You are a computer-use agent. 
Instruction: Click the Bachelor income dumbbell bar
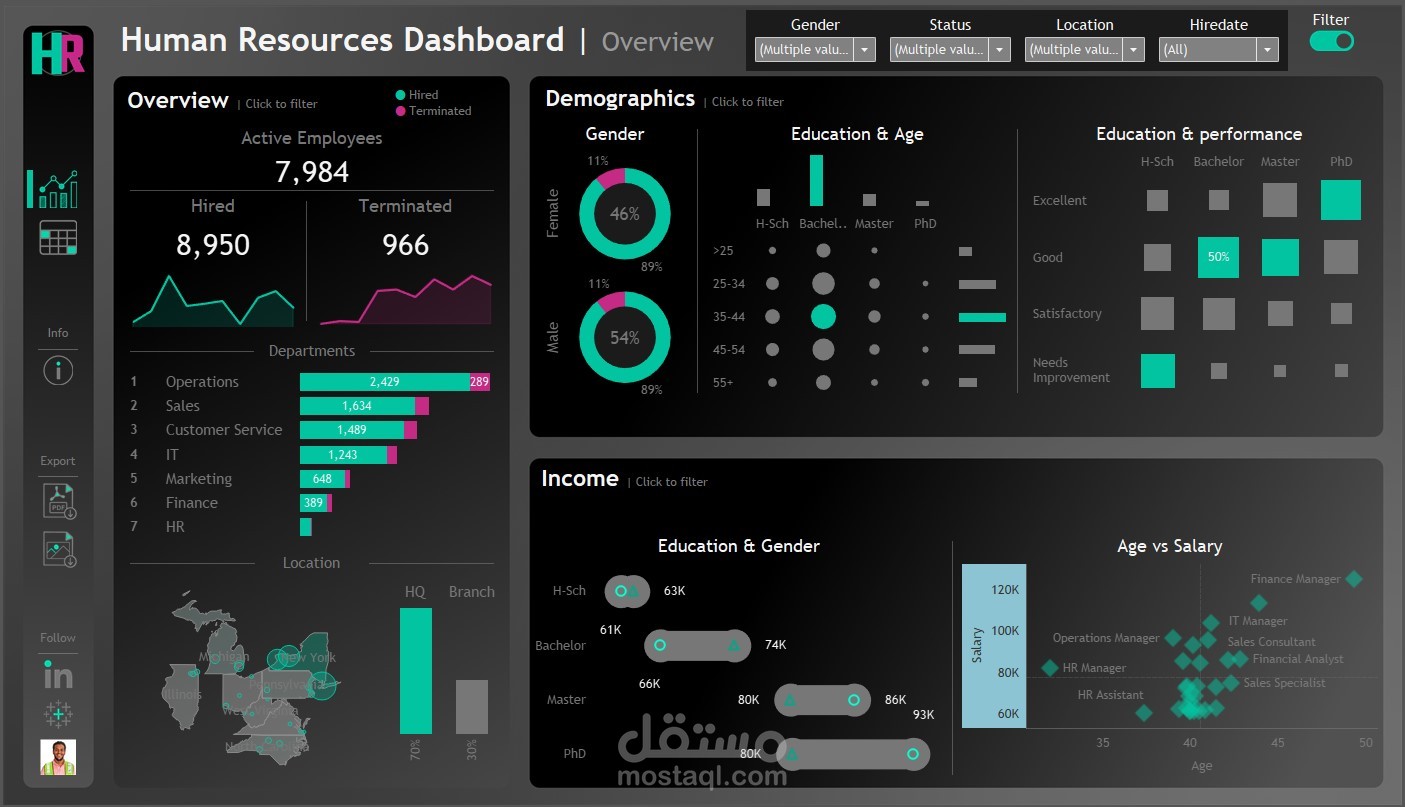coord(697,646)
